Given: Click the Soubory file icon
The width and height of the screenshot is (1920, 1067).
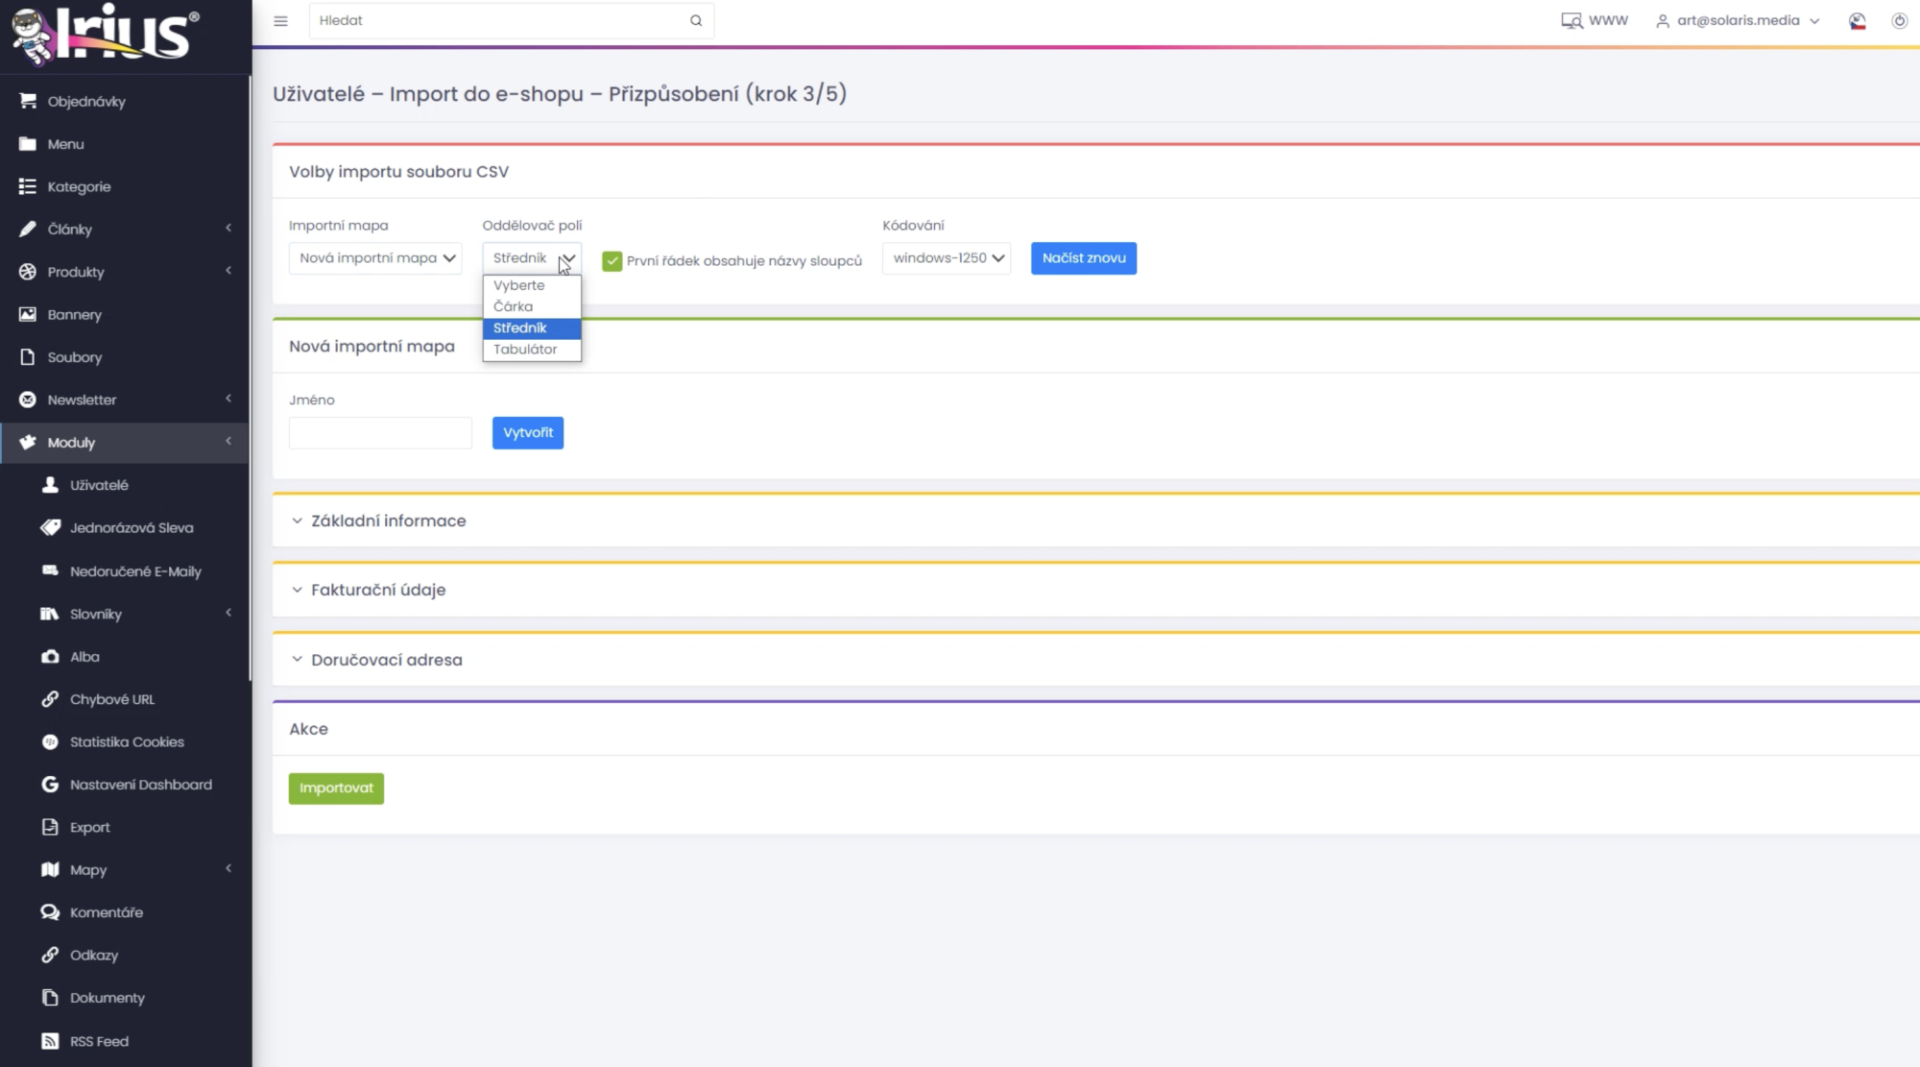Looking at the screenshot, I should tap(27, 357).
